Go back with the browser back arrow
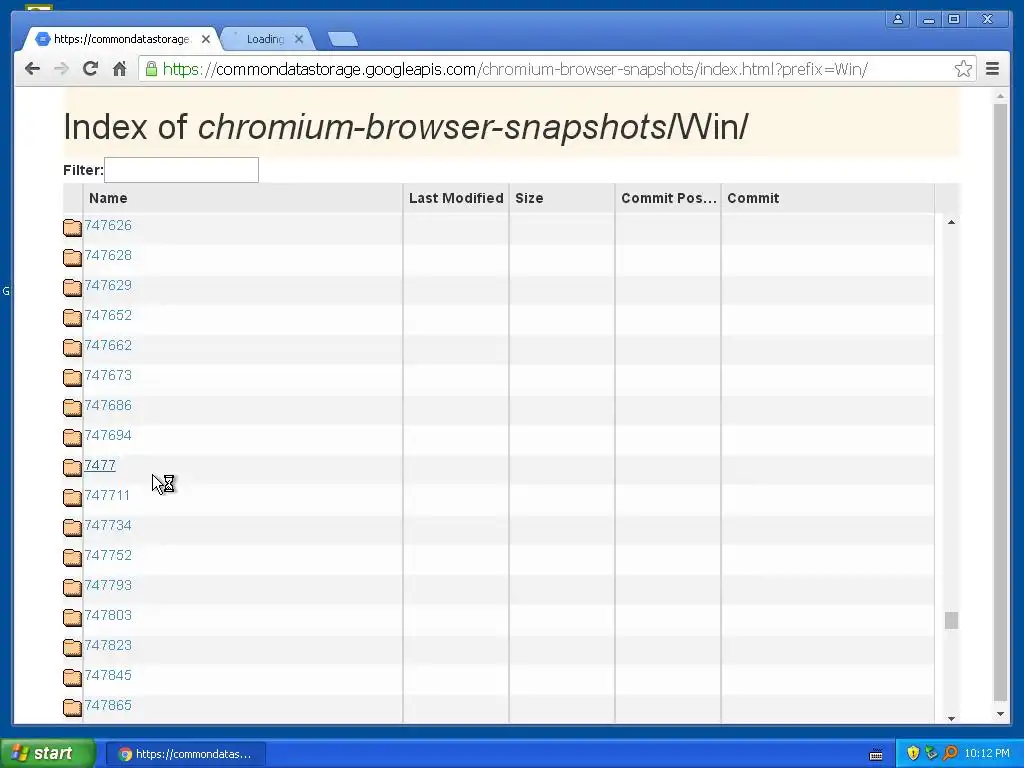 [32, 69]
